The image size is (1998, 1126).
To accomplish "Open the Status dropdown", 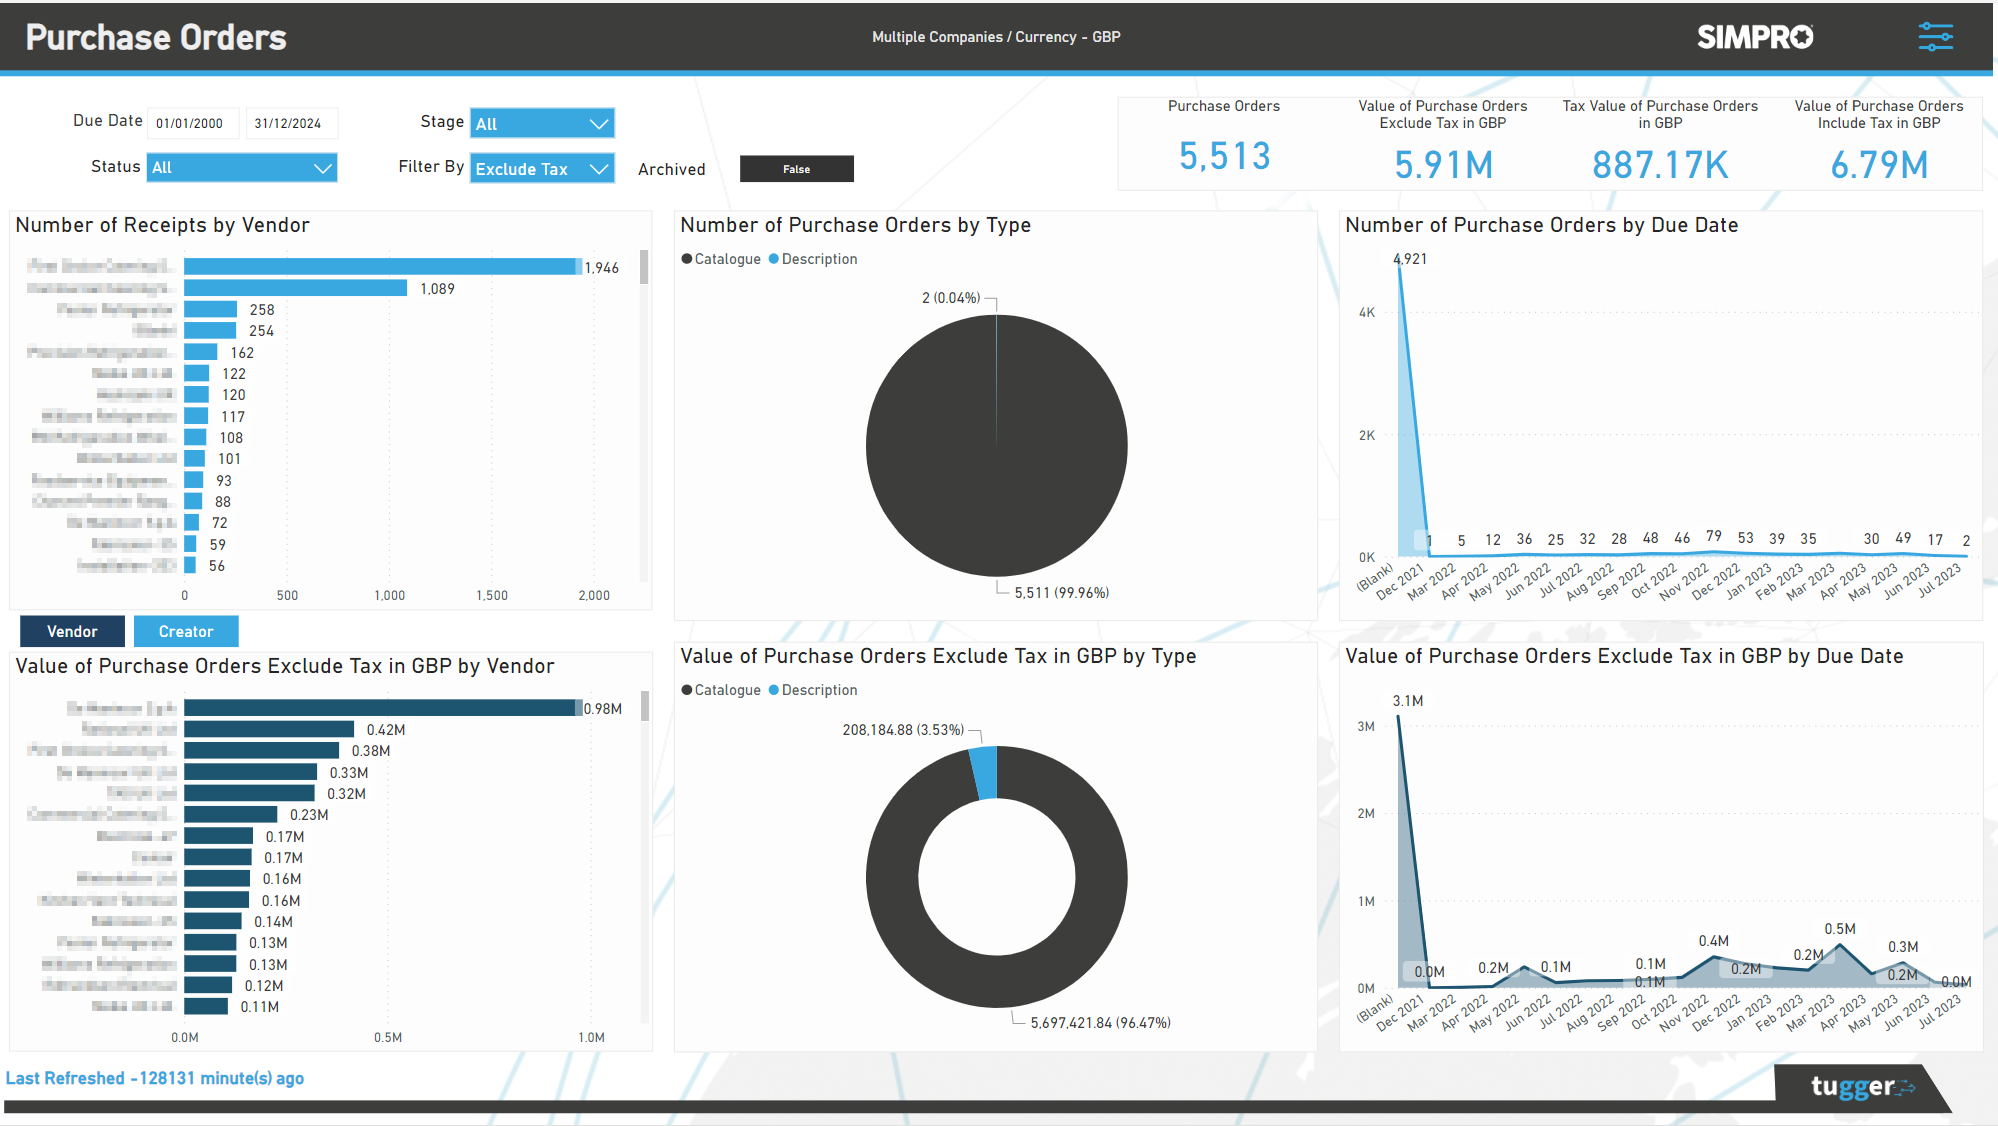I will pos(241,167).
